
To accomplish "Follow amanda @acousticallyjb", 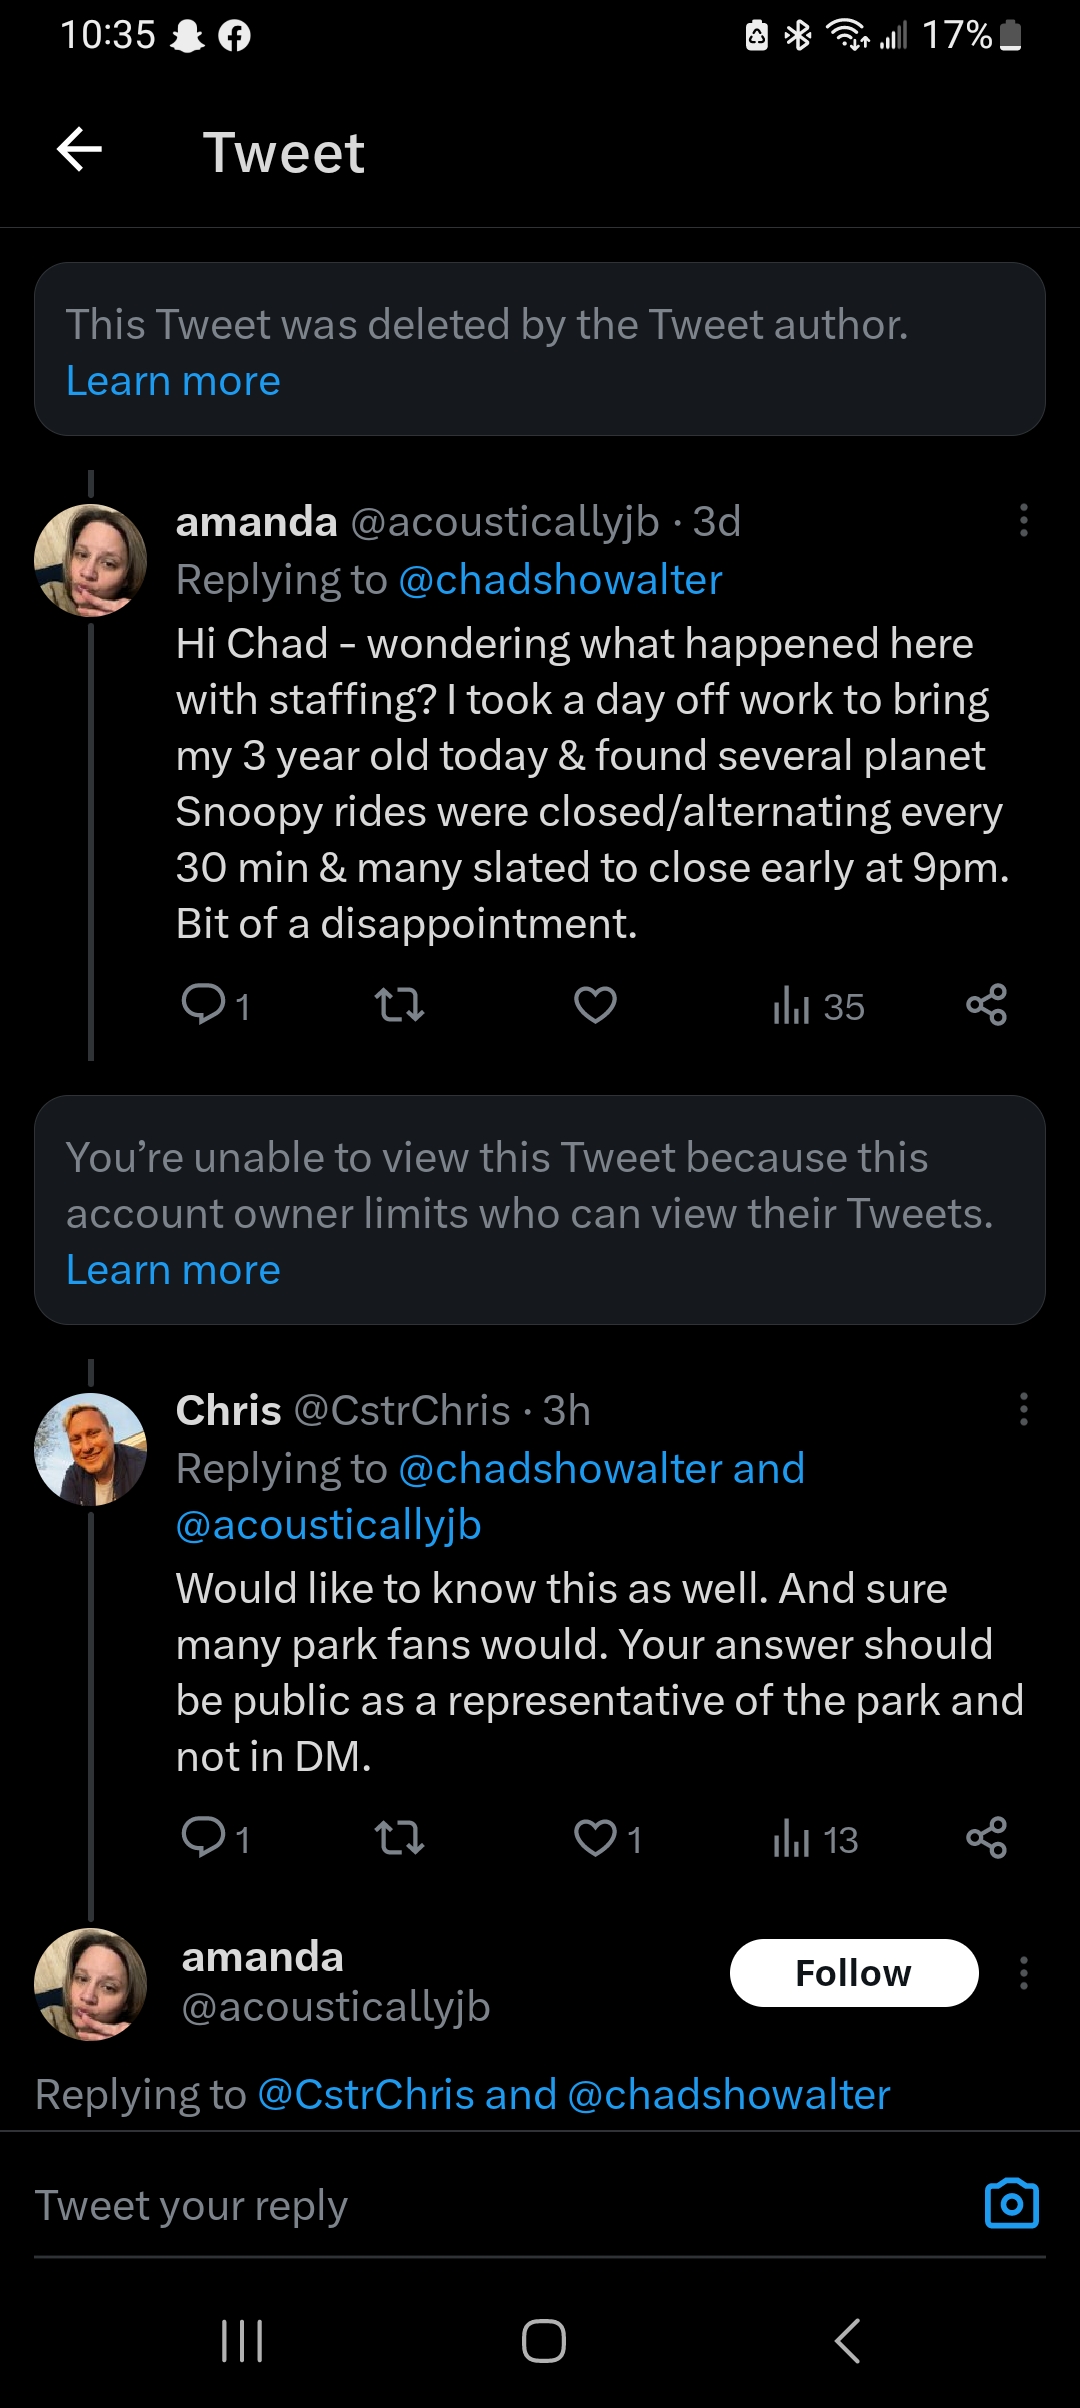I will (854, 1973).
